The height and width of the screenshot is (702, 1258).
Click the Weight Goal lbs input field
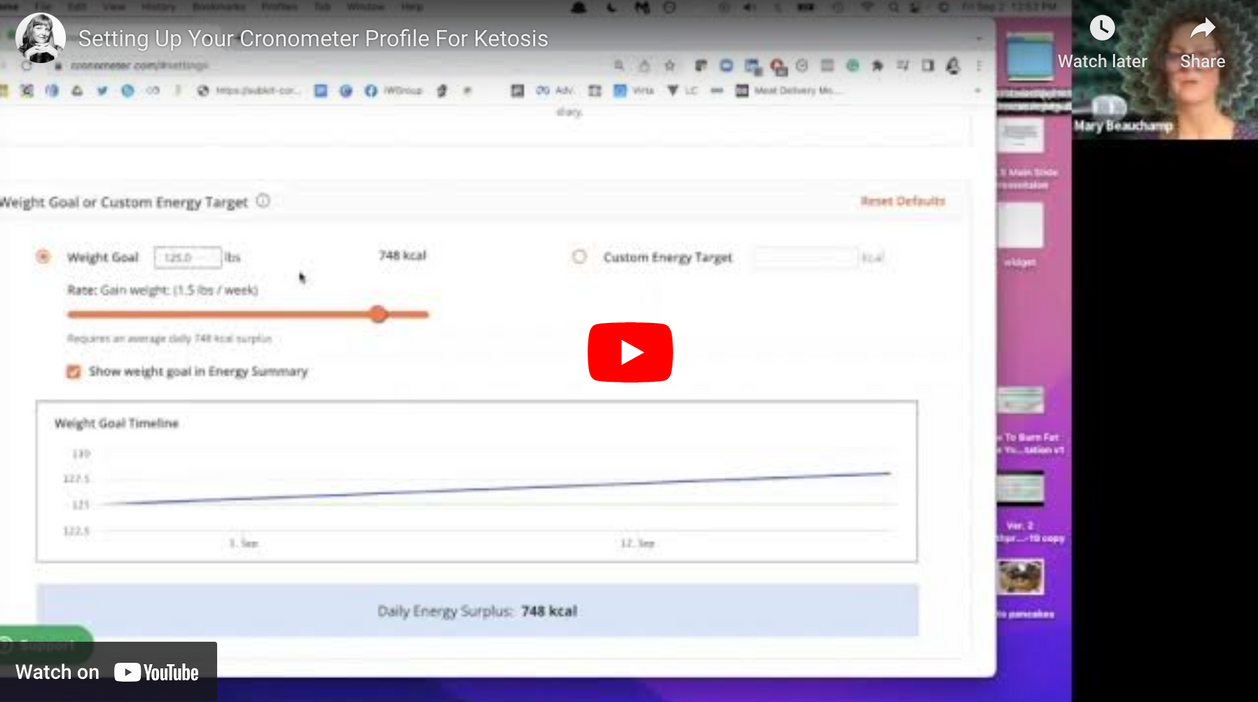point(187,258)
